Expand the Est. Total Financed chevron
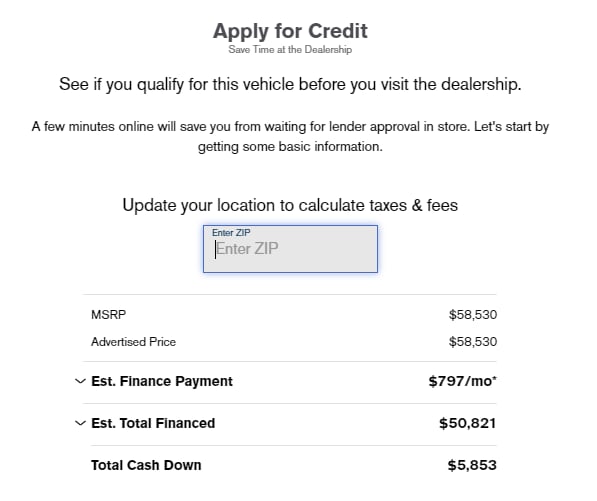The width and height of the screenshot is (597, 501). point(80,423)
